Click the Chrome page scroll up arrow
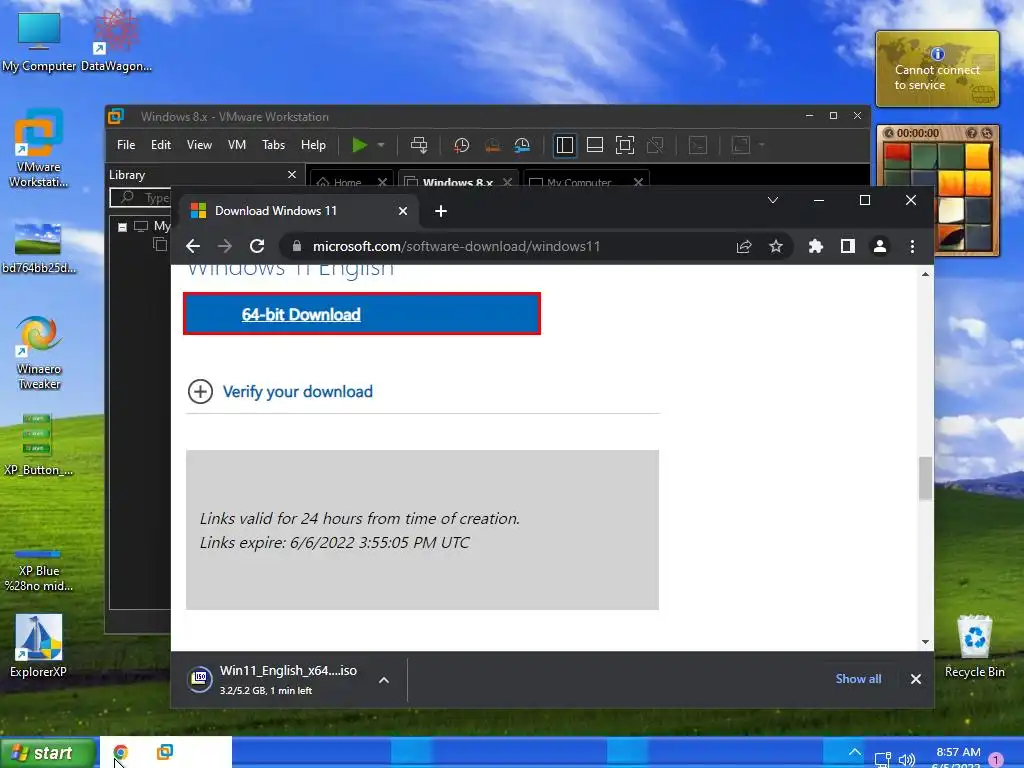The height and width of the screenshot is (768, 1024). point(925,274)
